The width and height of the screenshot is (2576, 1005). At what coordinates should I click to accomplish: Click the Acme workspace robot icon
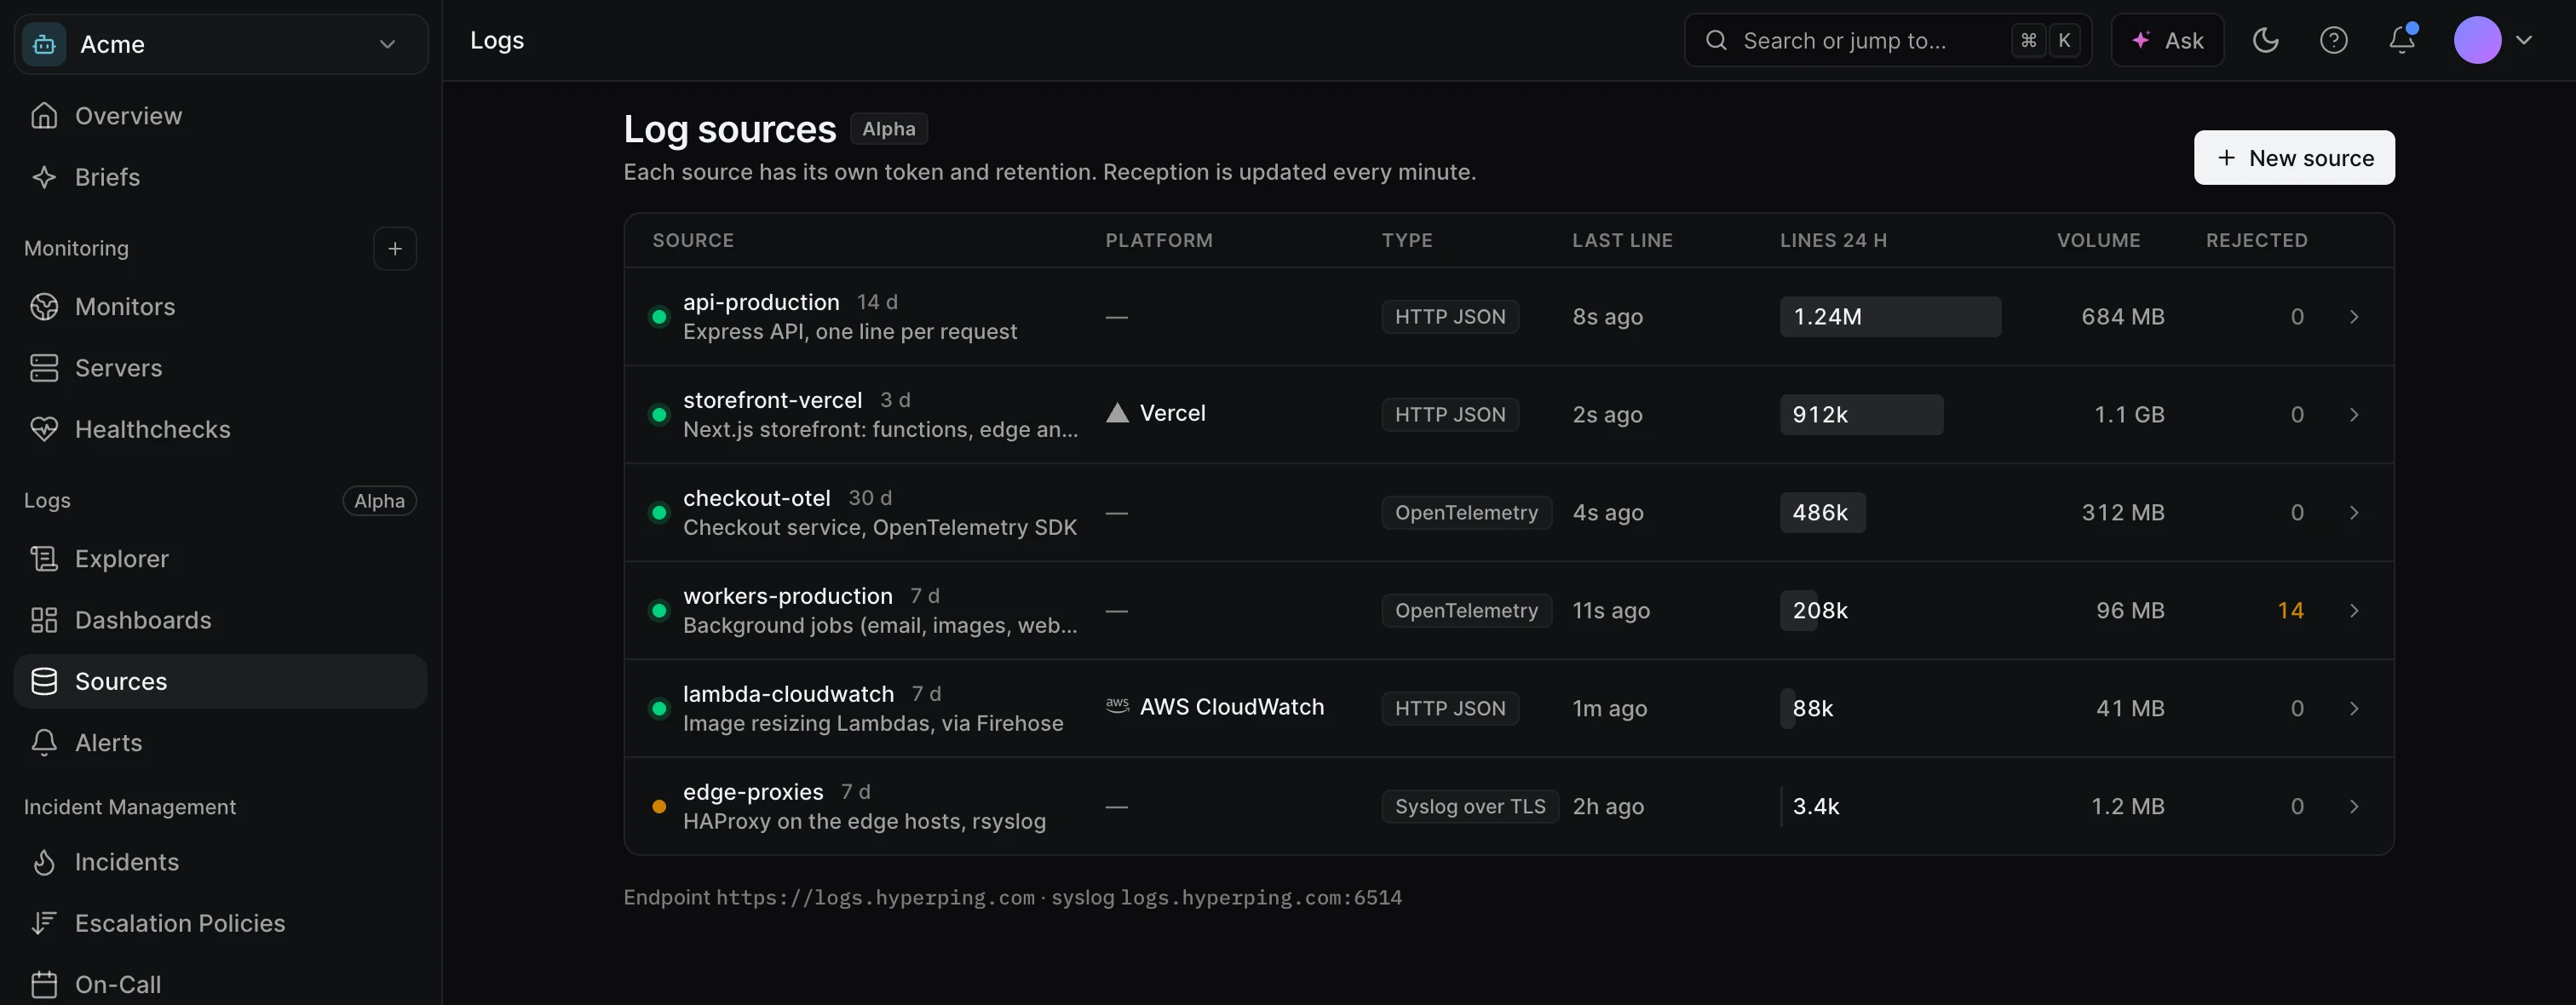(44, 44)
